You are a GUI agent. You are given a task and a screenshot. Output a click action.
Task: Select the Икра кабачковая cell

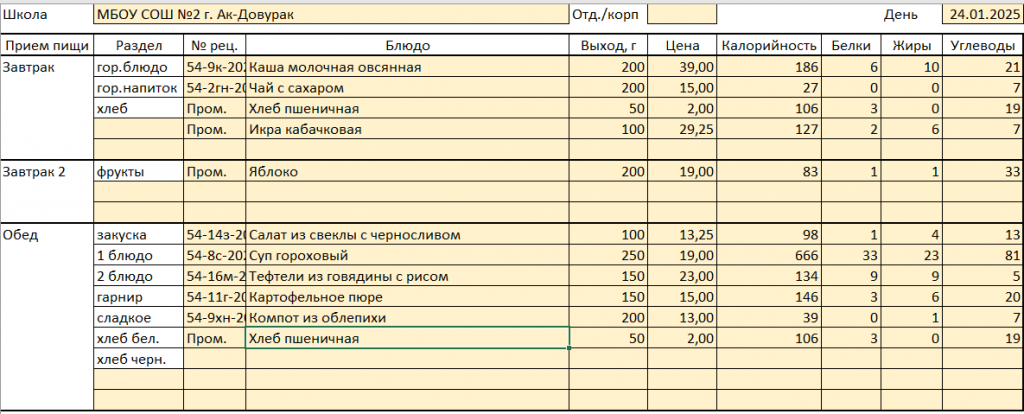[407, 130]
